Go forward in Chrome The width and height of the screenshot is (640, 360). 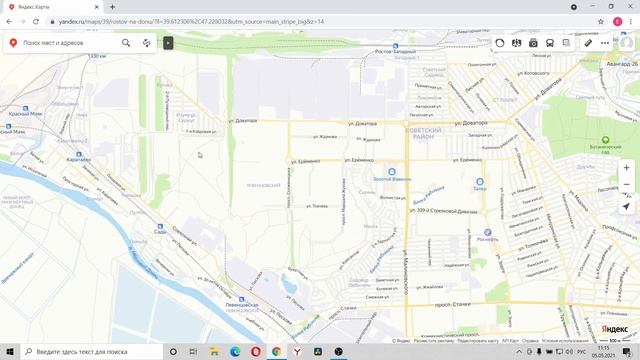click(22, 22)
